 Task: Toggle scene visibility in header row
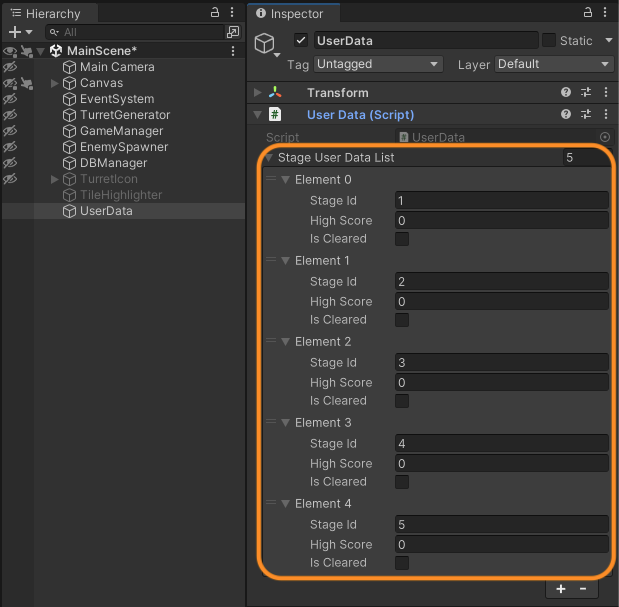pos(10,51)
